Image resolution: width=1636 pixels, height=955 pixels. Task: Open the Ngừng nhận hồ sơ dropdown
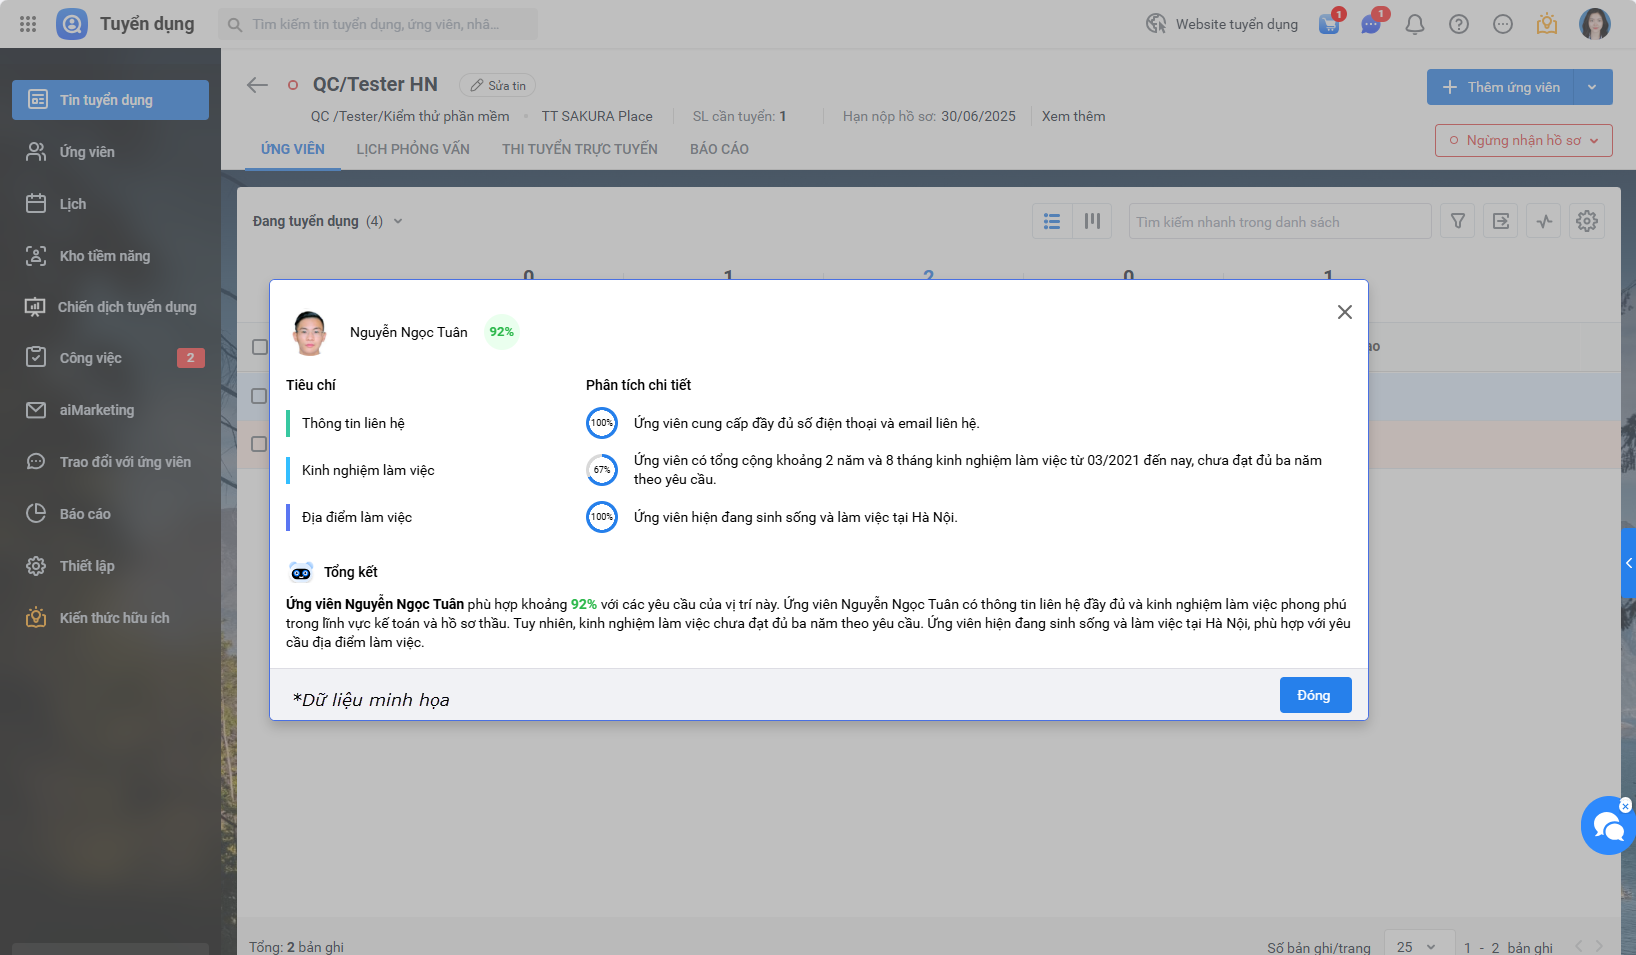point(1523,140)
